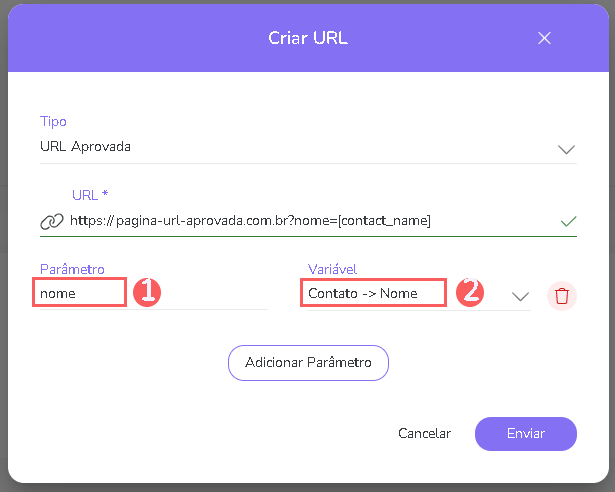615x492 pixels.
Task: Close the Criar URL dialog
Action: point(544,38)
